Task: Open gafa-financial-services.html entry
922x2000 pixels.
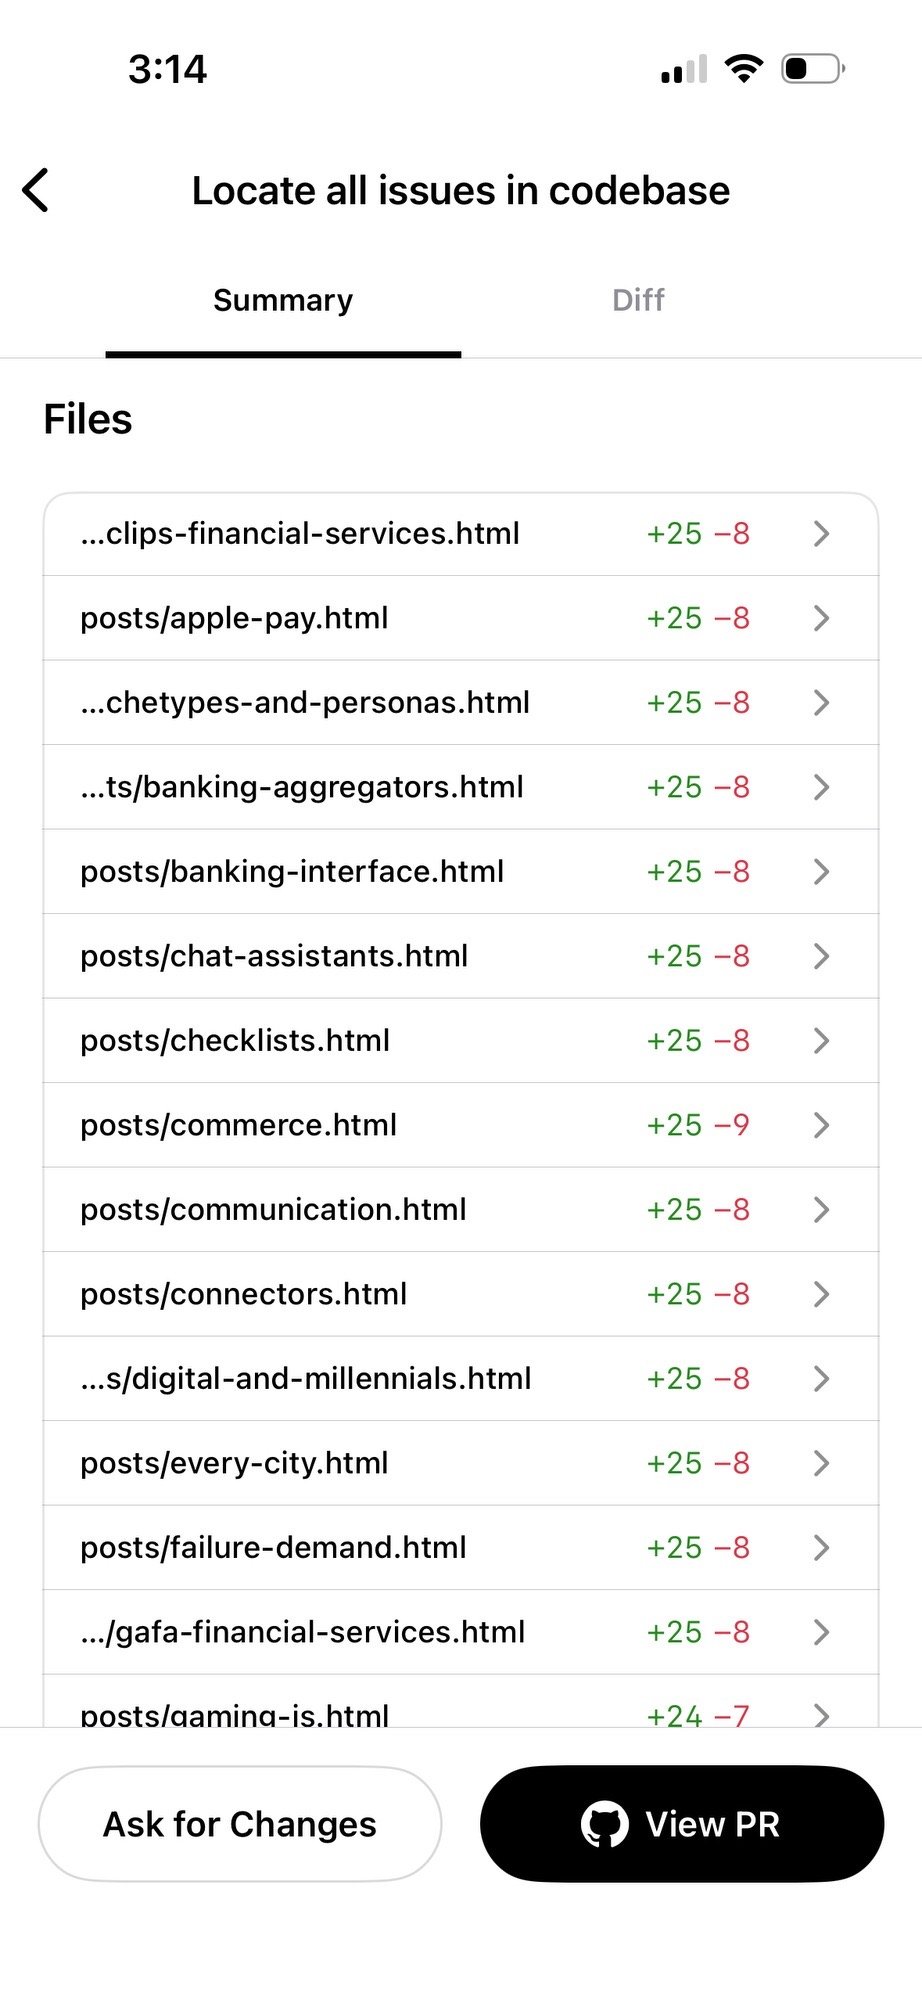Action: (x=302, y=1632)
